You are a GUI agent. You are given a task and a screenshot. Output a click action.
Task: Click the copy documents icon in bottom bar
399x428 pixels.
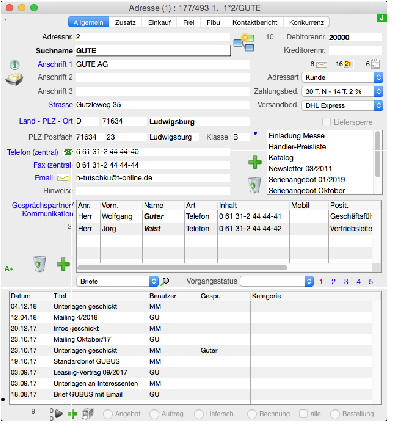coord(88,414)
